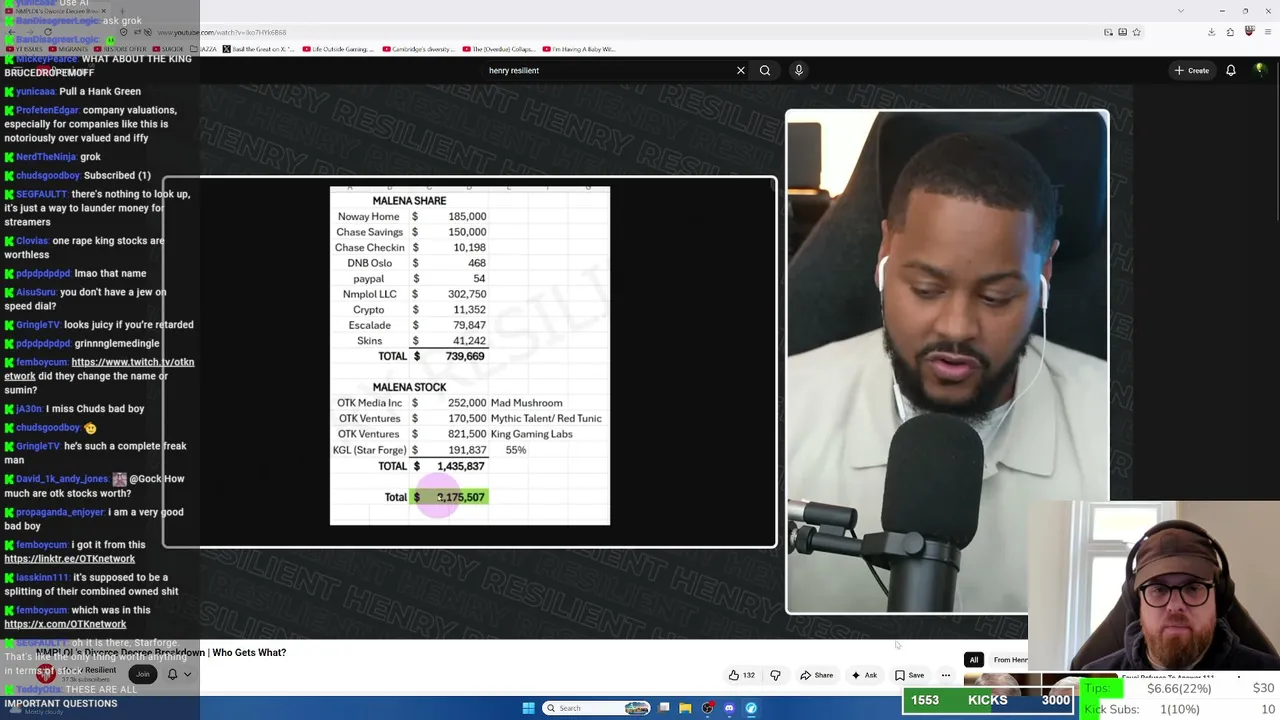Click the King Gaming Labs label
The width and height of the screenshot is (1280, 720).
pos(531,434)
